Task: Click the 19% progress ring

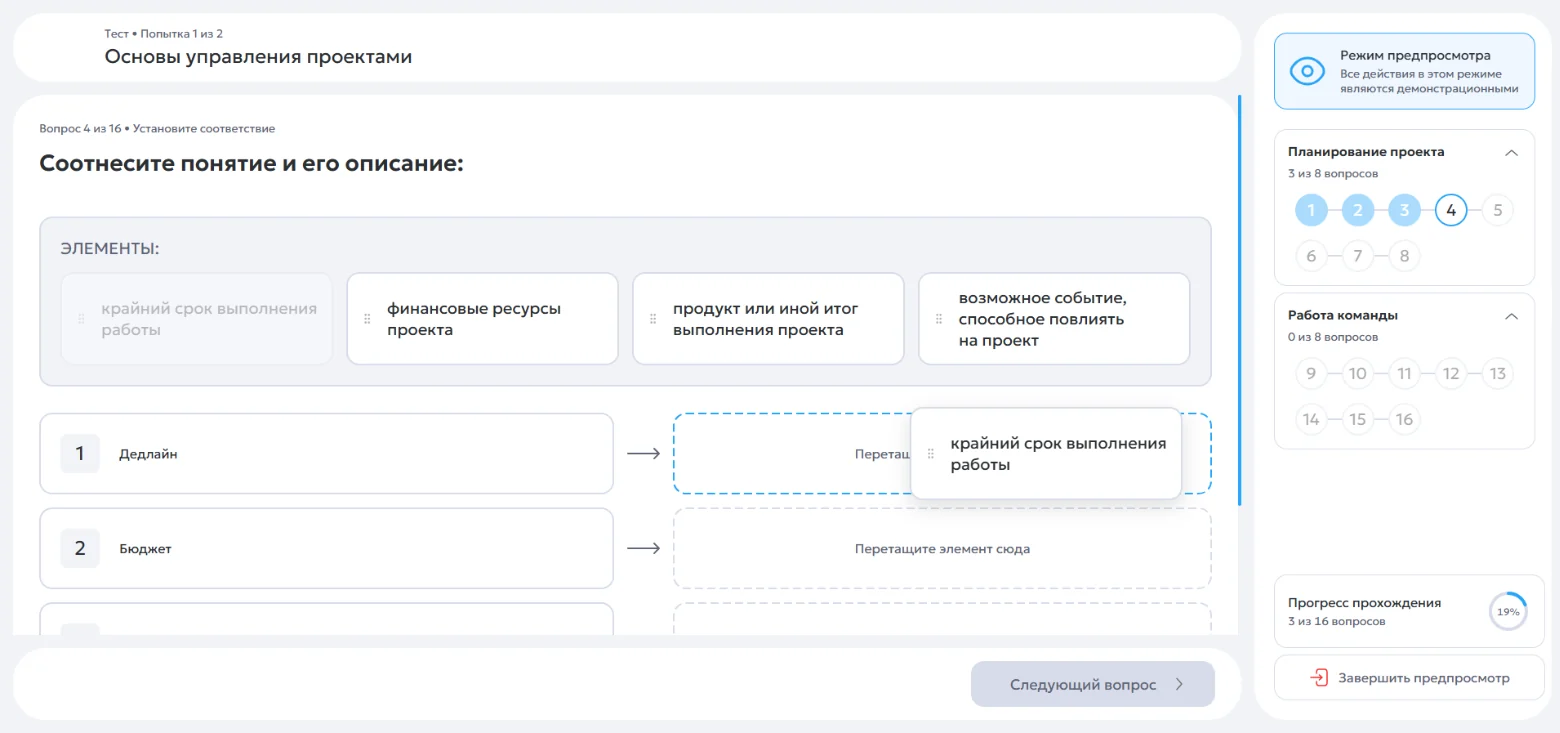Action: tap(1508, 611)
